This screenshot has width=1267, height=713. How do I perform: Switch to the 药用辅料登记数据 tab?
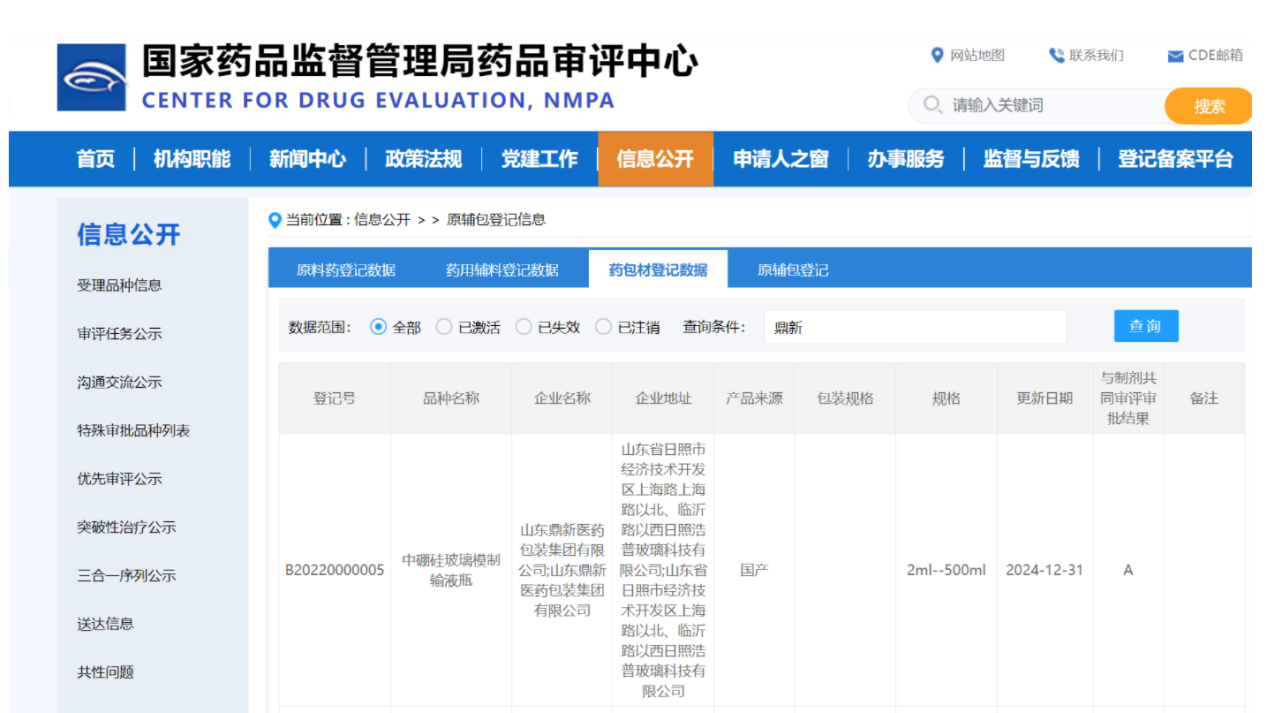[502, 270]
